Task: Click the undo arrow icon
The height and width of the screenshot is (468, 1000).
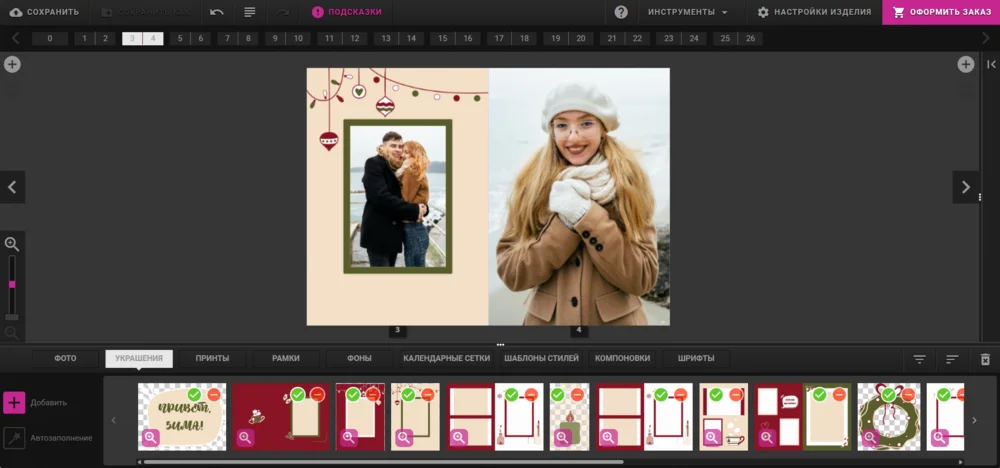Action: (x=217, y=12)
